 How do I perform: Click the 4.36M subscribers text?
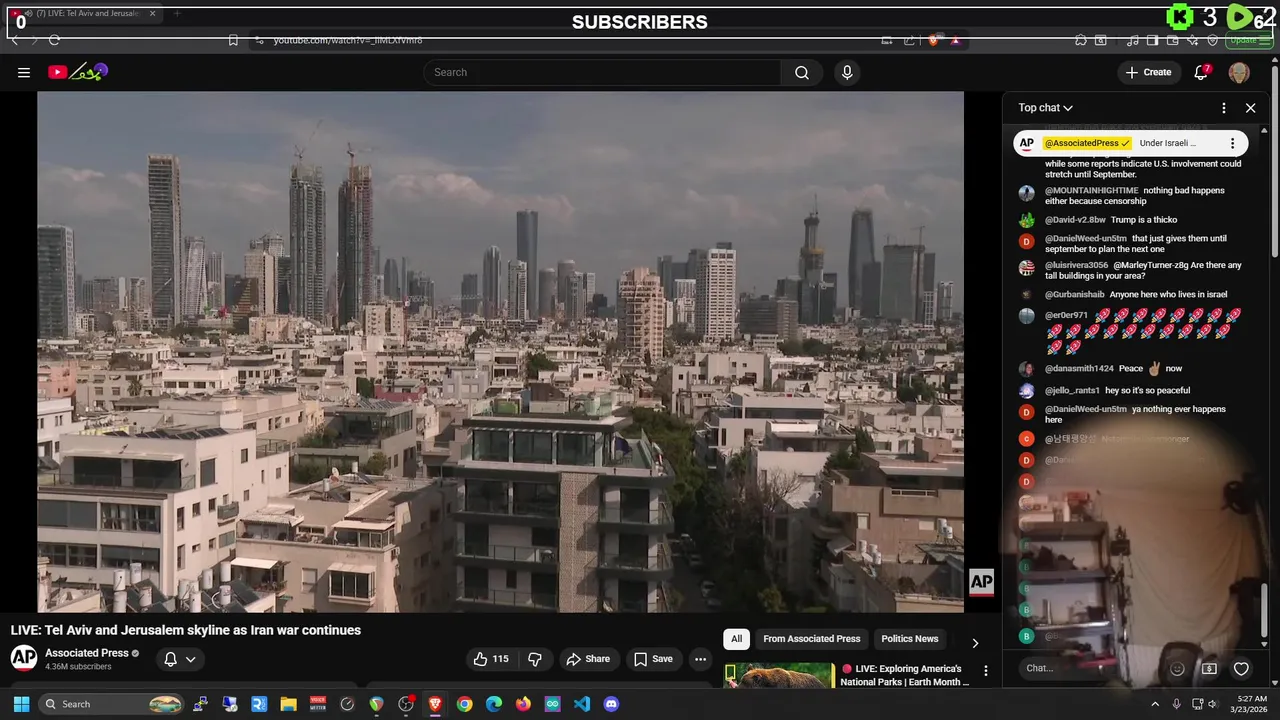click(x=78, y=666)
